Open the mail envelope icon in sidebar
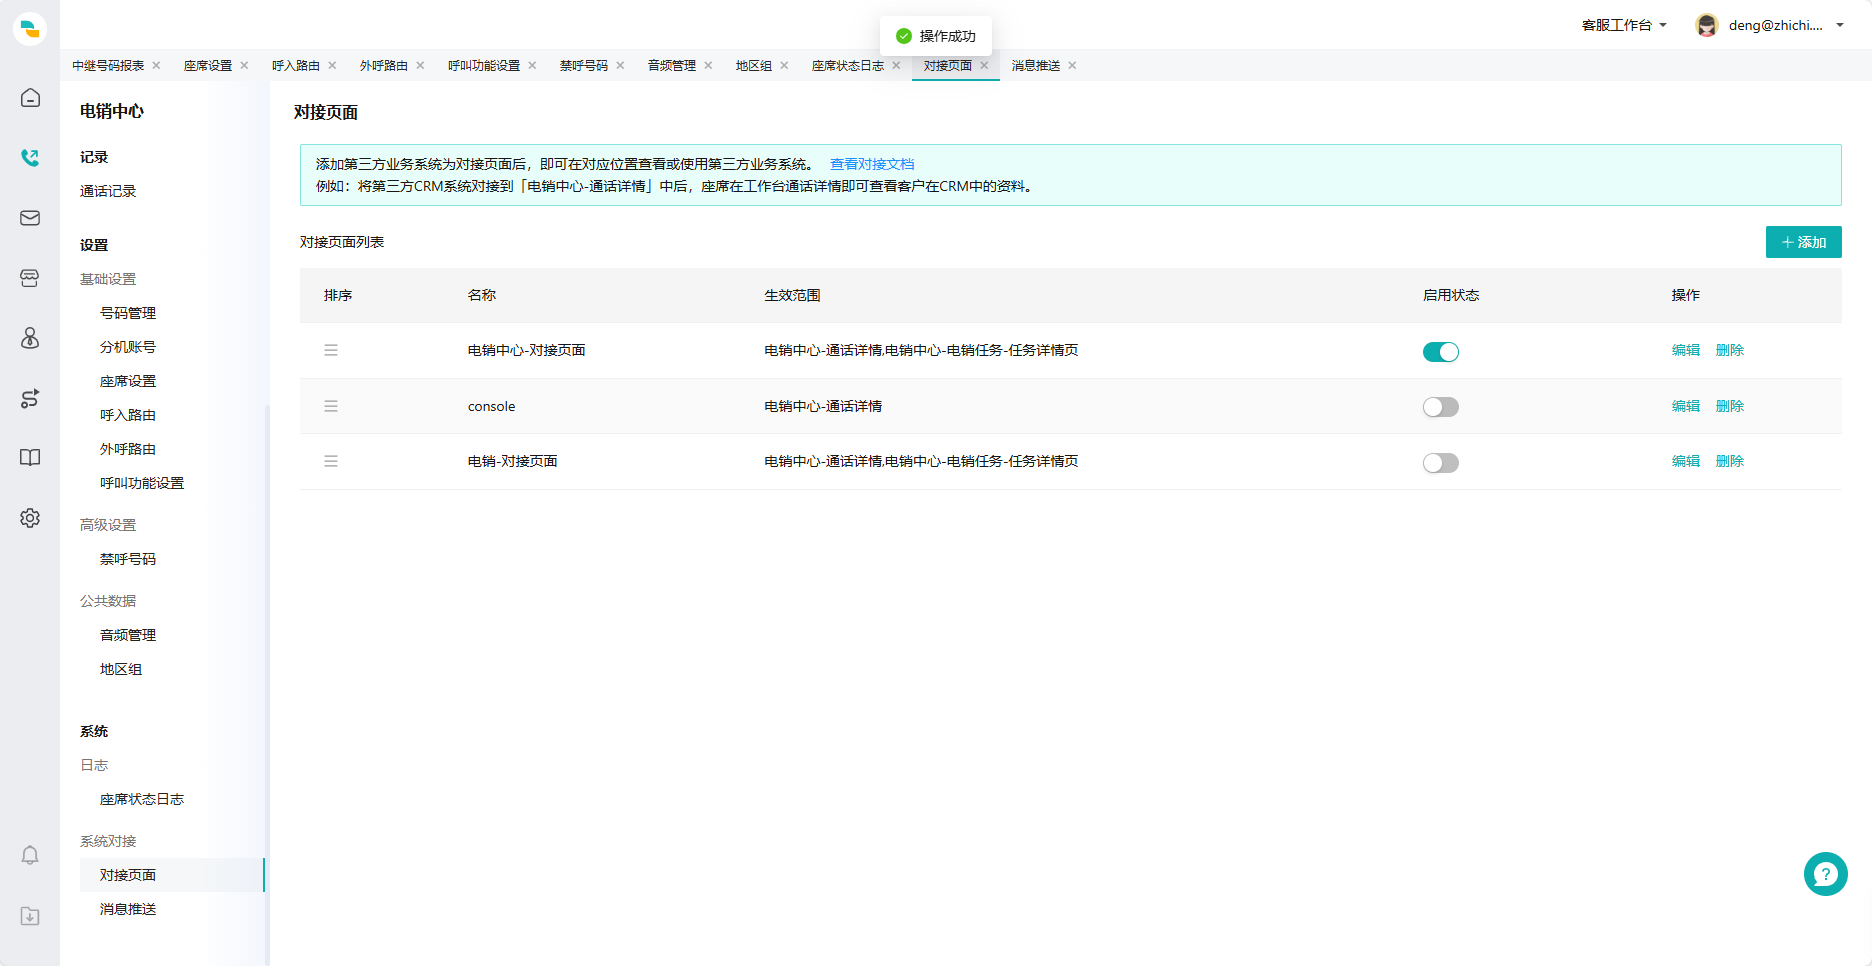 30,218
